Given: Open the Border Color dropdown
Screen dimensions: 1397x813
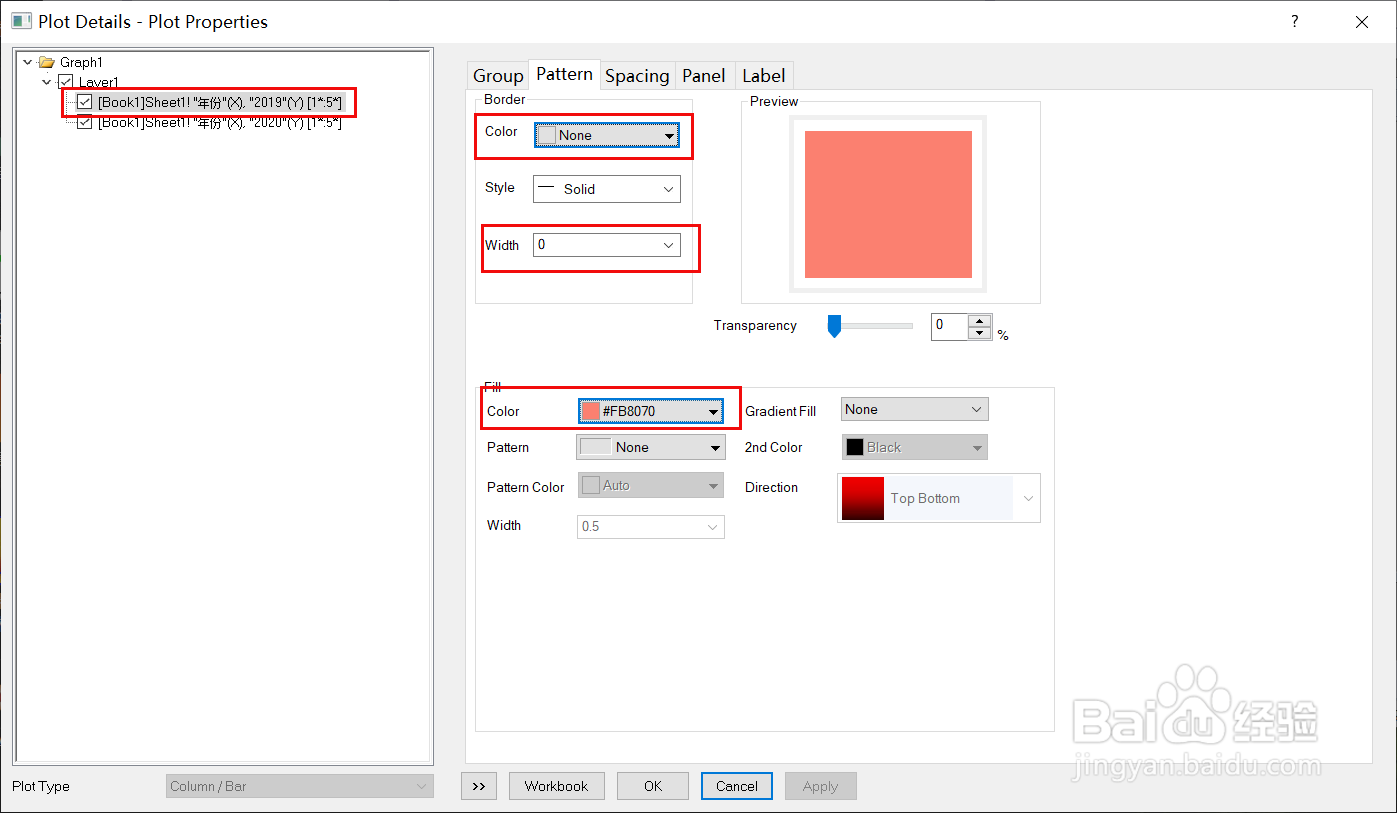Looking at the screenshot, I should [x=607, y=135].
